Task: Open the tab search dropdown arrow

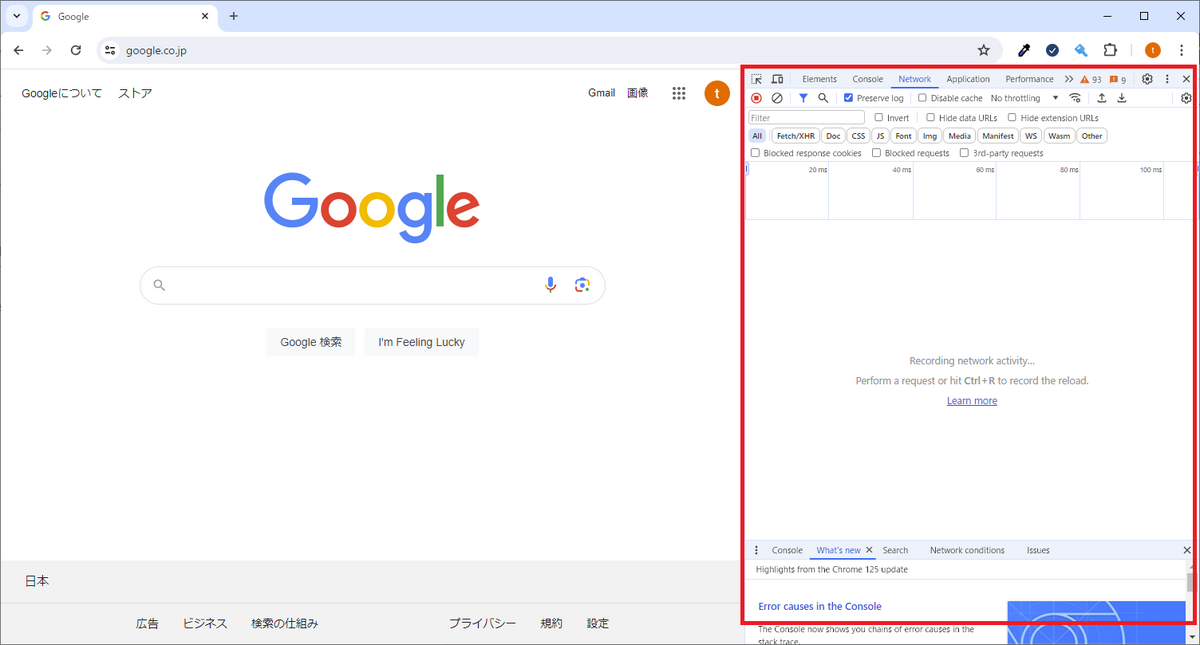Action: 17,16
